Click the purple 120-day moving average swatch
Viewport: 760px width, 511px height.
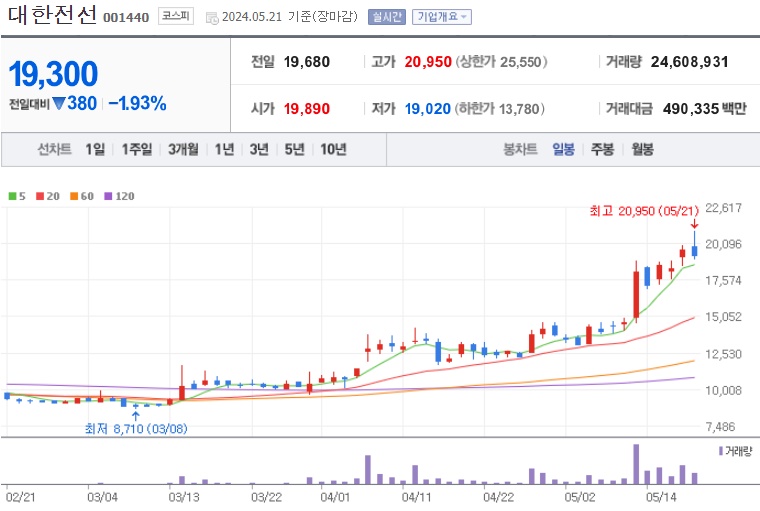[108, 196]
